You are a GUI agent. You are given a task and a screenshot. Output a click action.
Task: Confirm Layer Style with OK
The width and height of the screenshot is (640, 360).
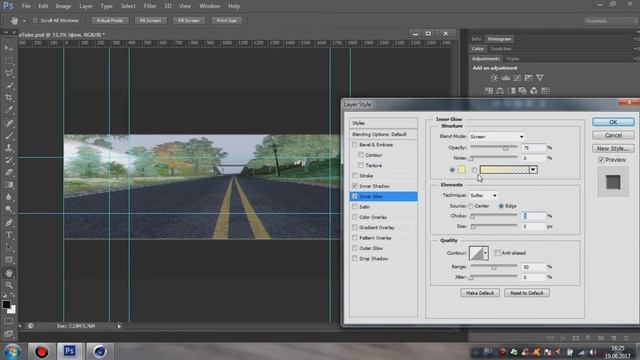pos(613,122)
